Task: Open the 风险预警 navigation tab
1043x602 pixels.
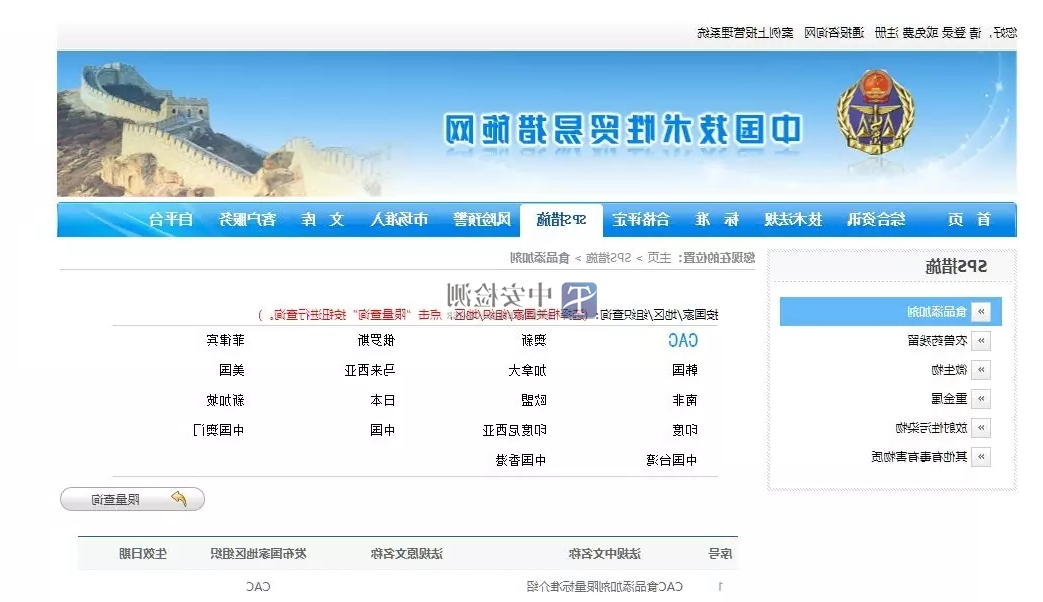Action: tap(483, 220)
